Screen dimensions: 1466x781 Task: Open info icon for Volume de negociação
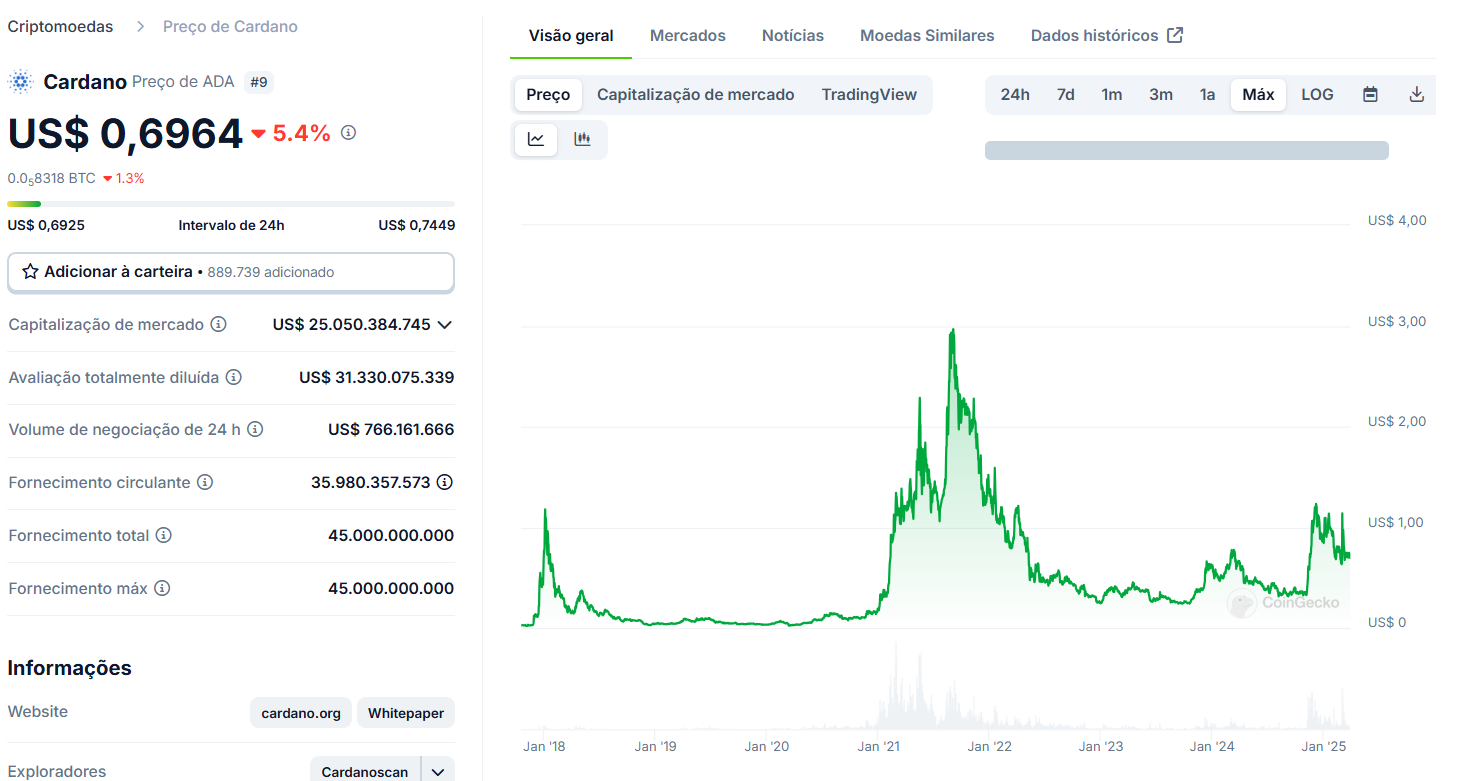tap(255, 429)
